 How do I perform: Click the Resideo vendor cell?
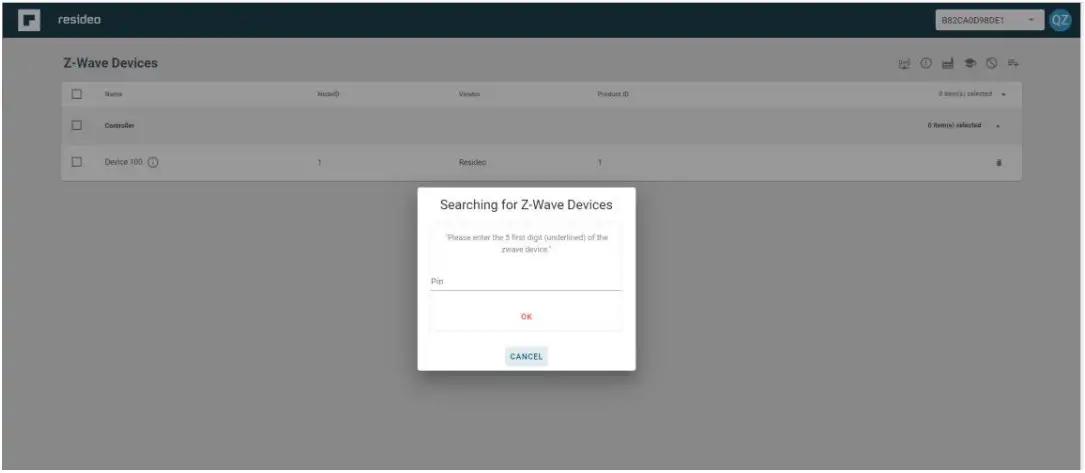click(473, 163)
